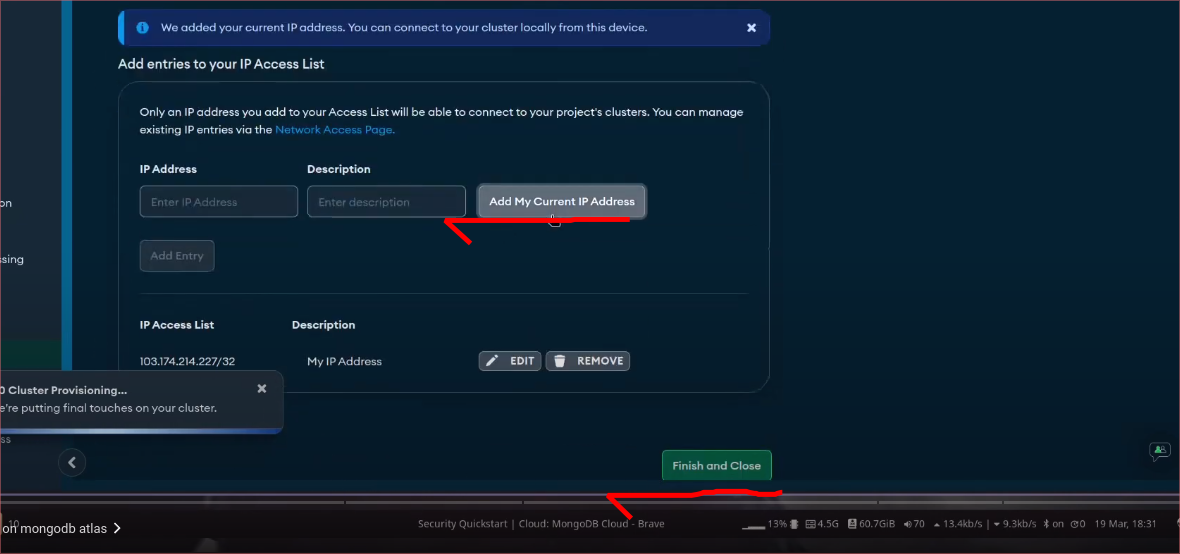Open the chat support icon at right edge
Viewport: 1180px width, 554px height.
(x=1160, y=451)
